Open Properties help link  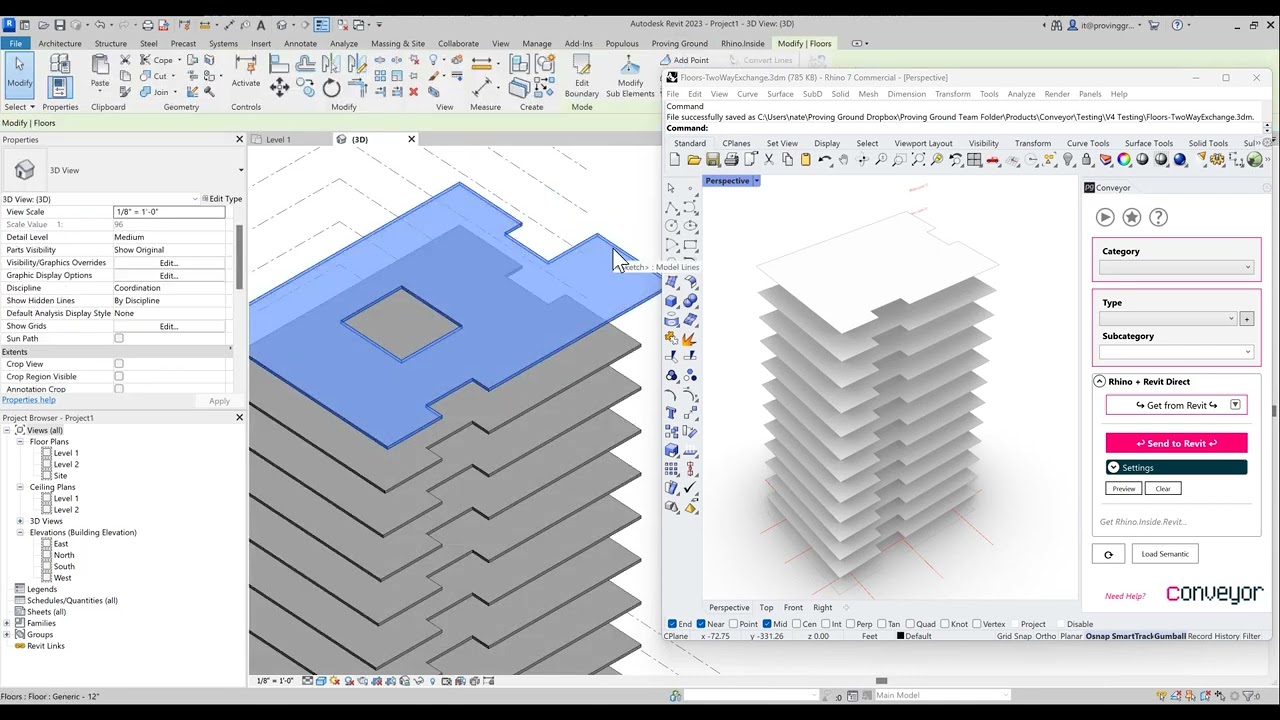point(29,400)
